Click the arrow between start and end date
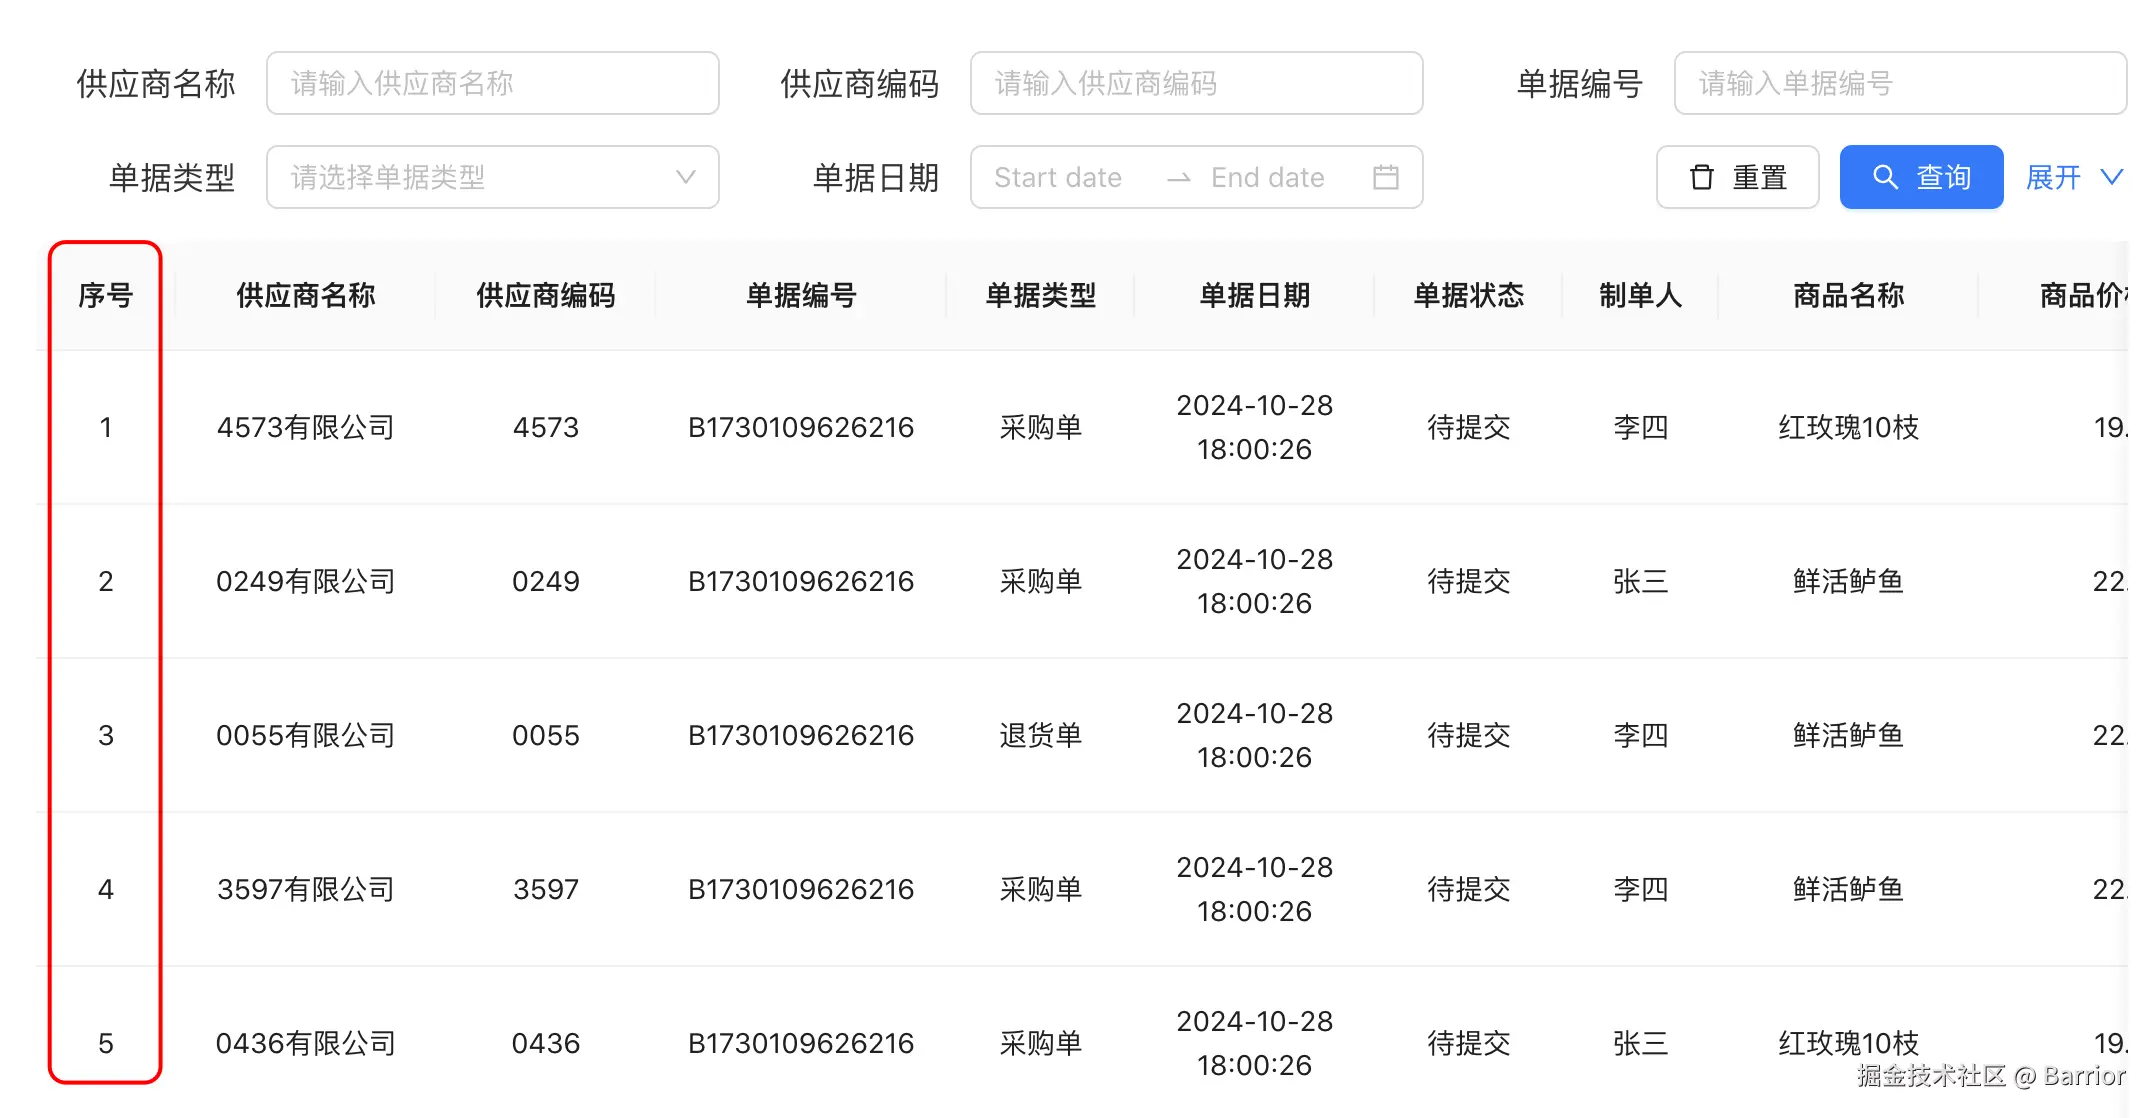Screen dimensions: 2154x1118 (1178, 178)
